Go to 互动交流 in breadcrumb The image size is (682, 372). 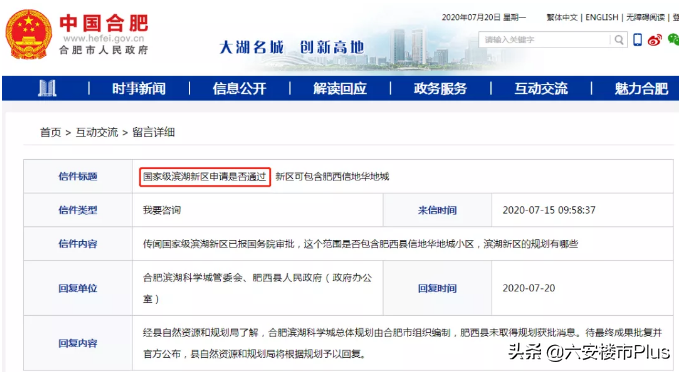97,132
